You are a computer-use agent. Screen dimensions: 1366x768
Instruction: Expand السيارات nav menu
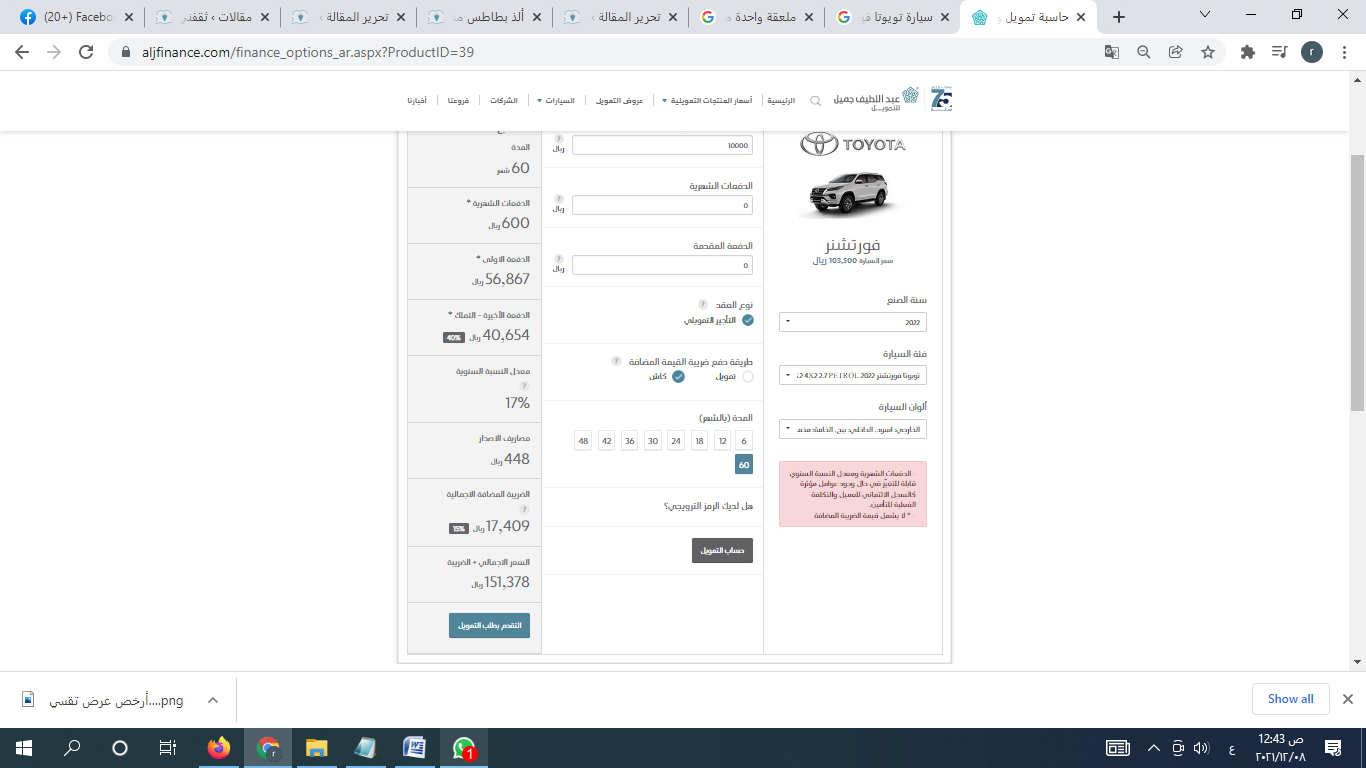(x=556, y=101)
